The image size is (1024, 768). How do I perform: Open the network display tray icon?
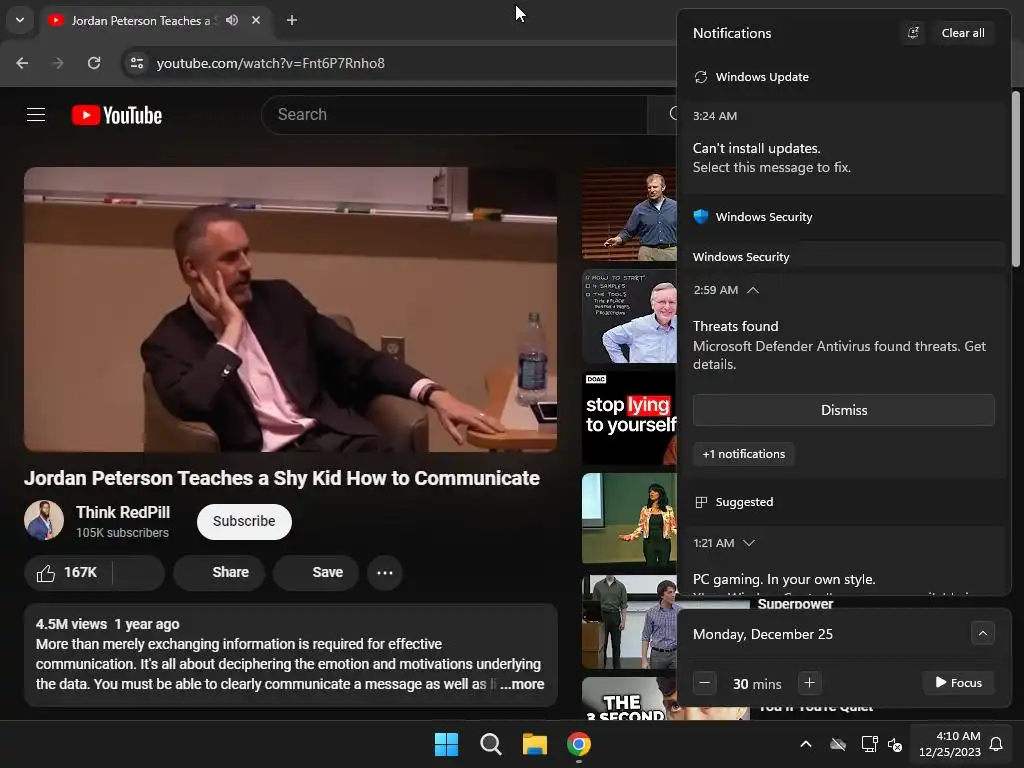tap(869, 744)
